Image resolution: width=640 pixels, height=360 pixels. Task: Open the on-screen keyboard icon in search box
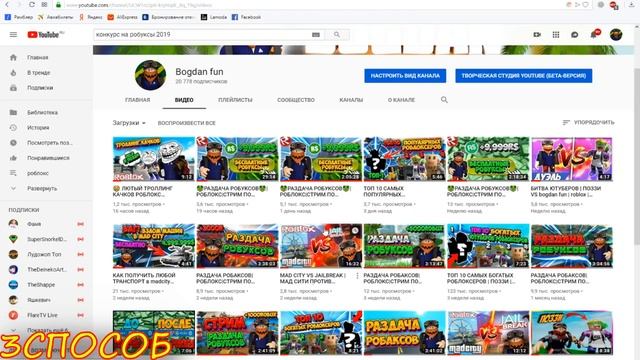[316, 35]
